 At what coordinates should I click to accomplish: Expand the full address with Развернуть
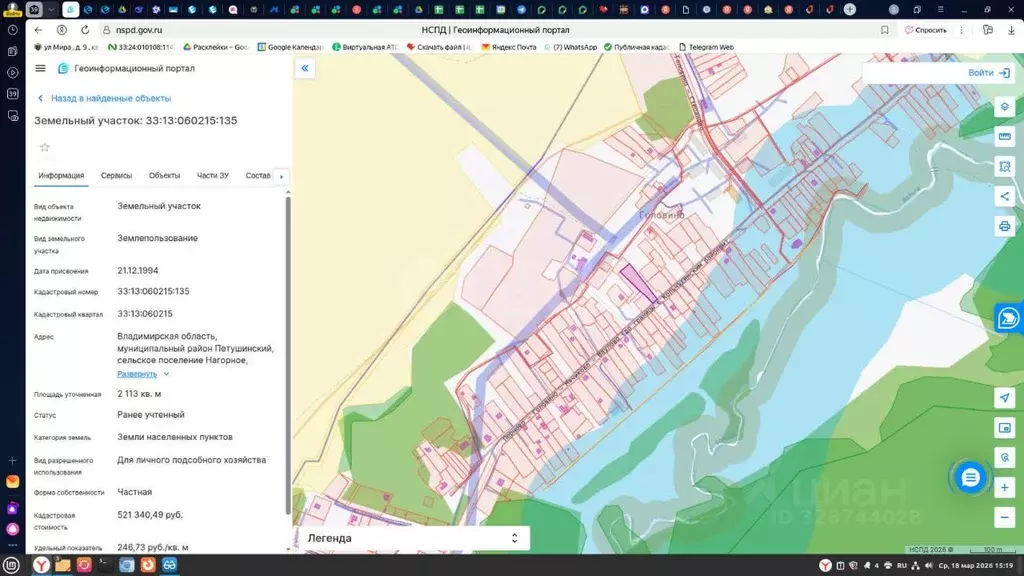(x=137, y=374)
